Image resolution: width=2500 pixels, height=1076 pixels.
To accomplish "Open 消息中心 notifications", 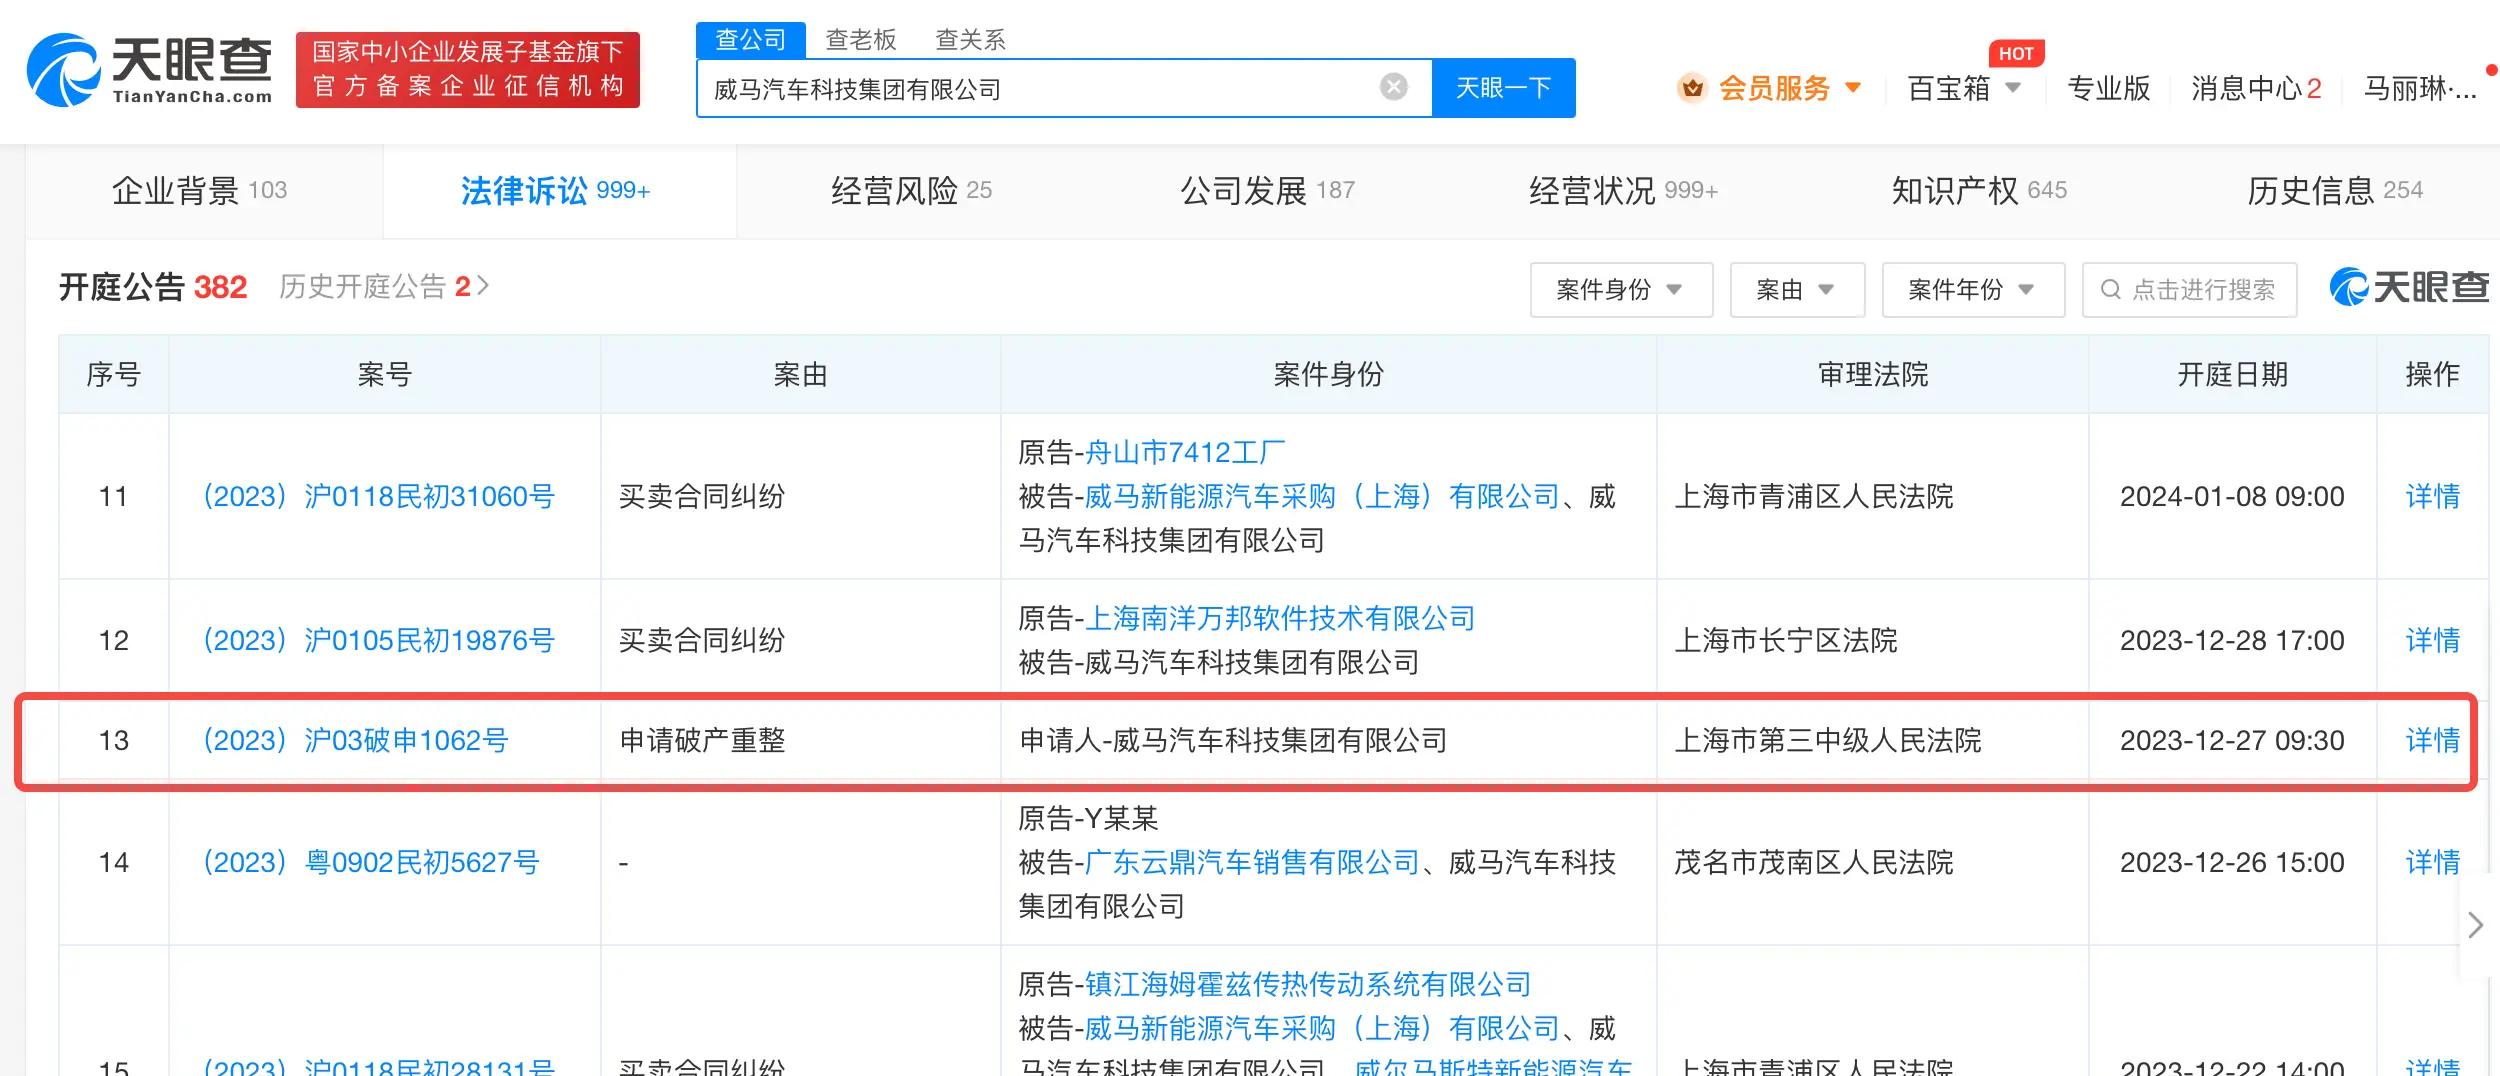I will click(x=2256, y=88).
